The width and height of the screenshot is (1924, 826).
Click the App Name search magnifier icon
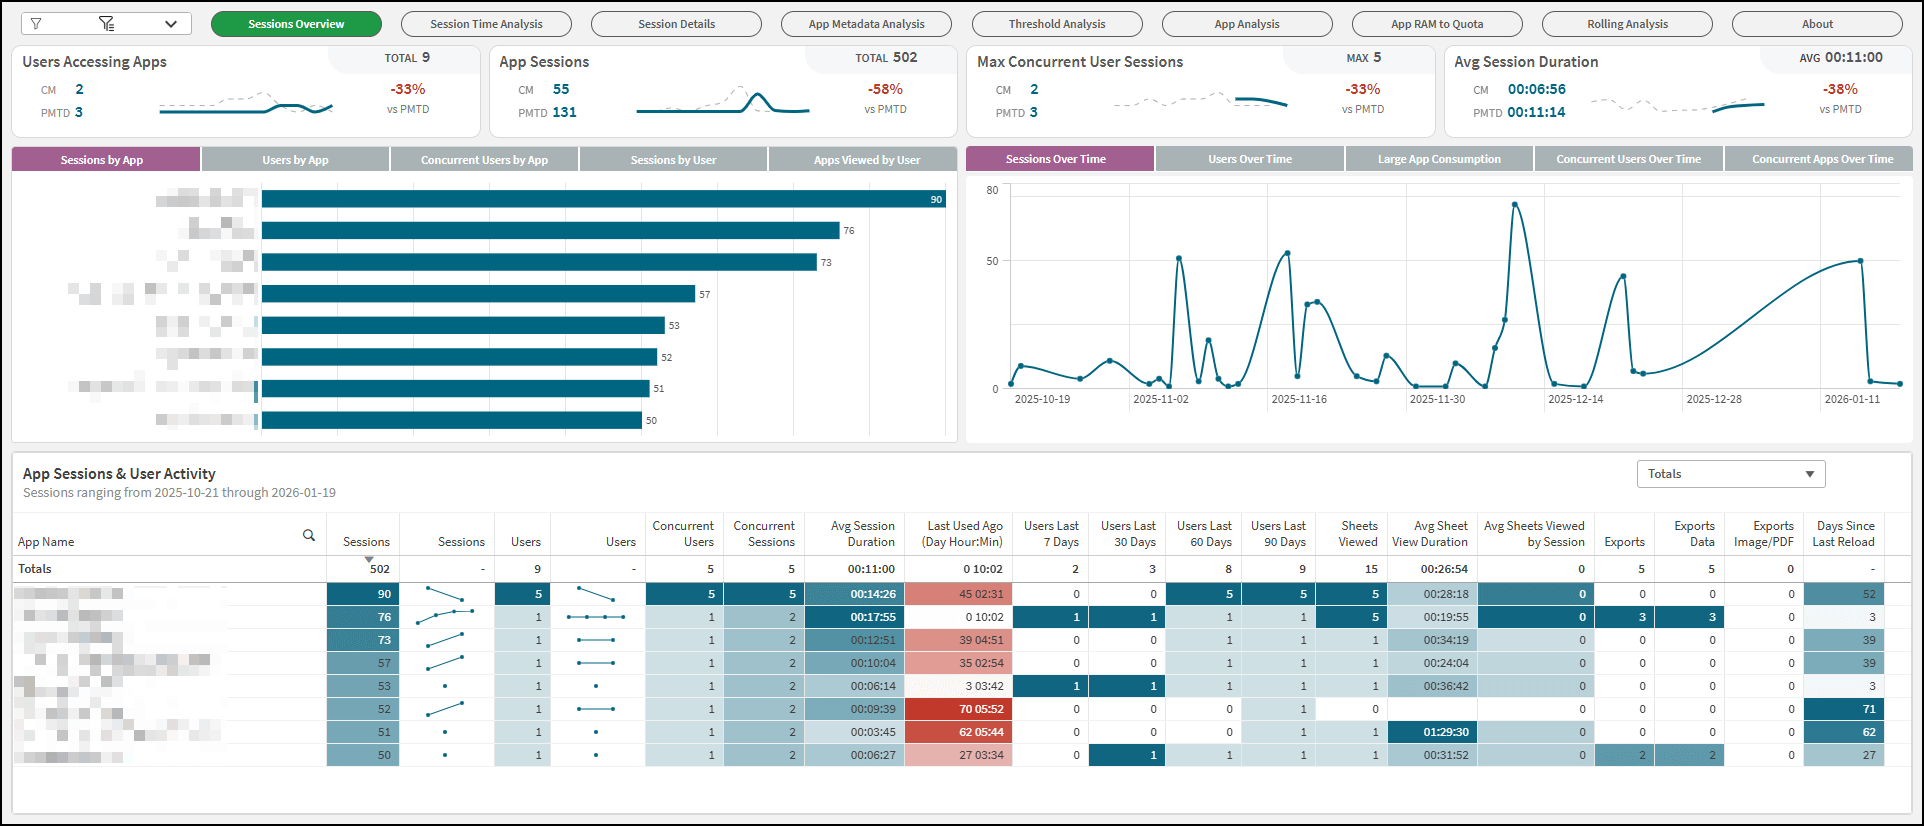click(309, 536)
